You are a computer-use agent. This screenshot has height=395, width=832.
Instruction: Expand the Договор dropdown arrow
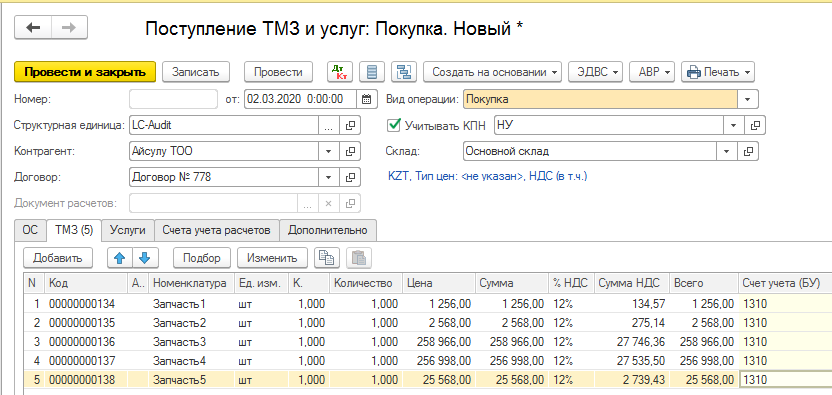pyautogui.click(x=329, y=177)
